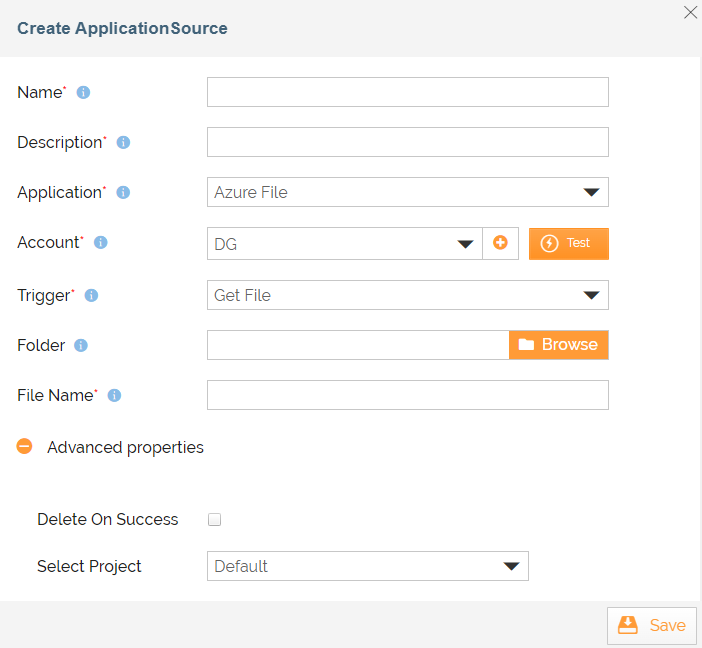Screen dimensions: 702x648
Task: Click the Application field info icon
Action: point(123,193)
